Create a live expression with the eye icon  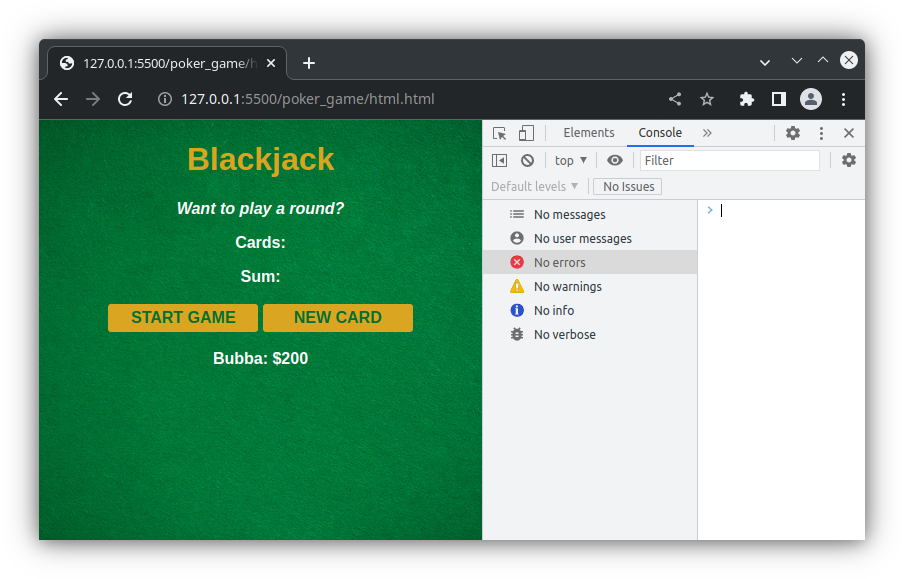(x=614, y=160)
